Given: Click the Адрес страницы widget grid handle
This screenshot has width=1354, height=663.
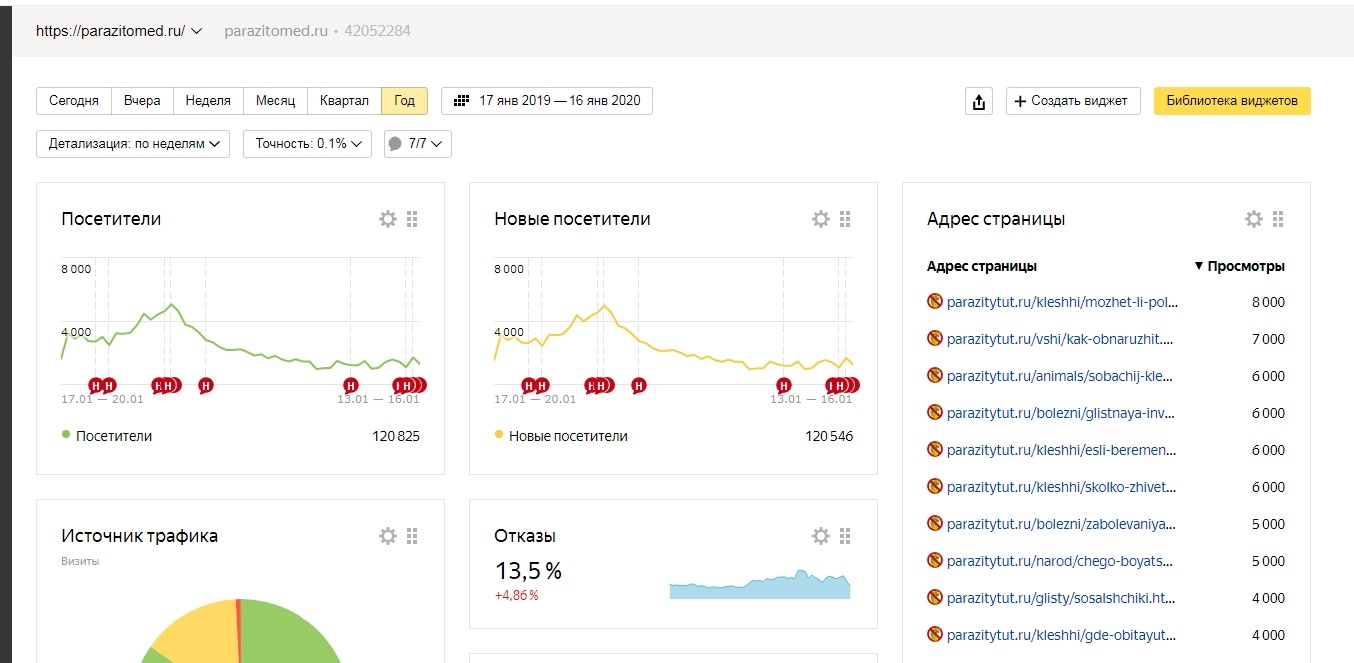Looking at the screenshot, I should tap(1278, 219).
